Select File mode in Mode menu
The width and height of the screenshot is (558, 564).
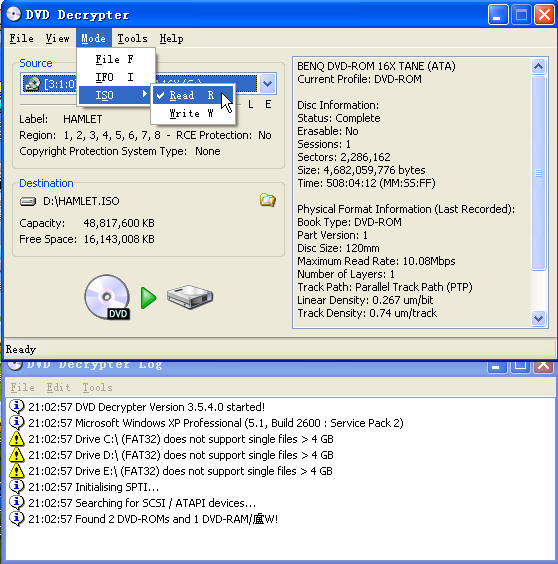click(115, 59)
